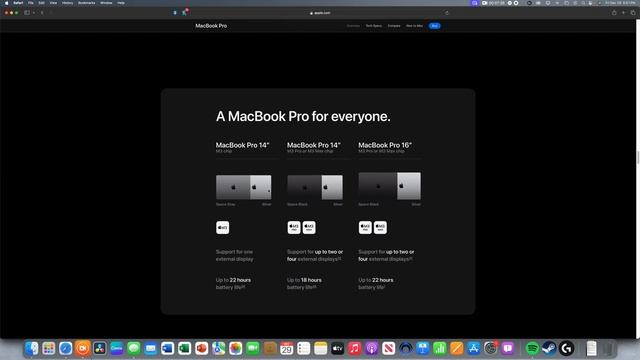Open a new tab with the plus button
Screen dimensions: 640x360
(x=624, y=13)
